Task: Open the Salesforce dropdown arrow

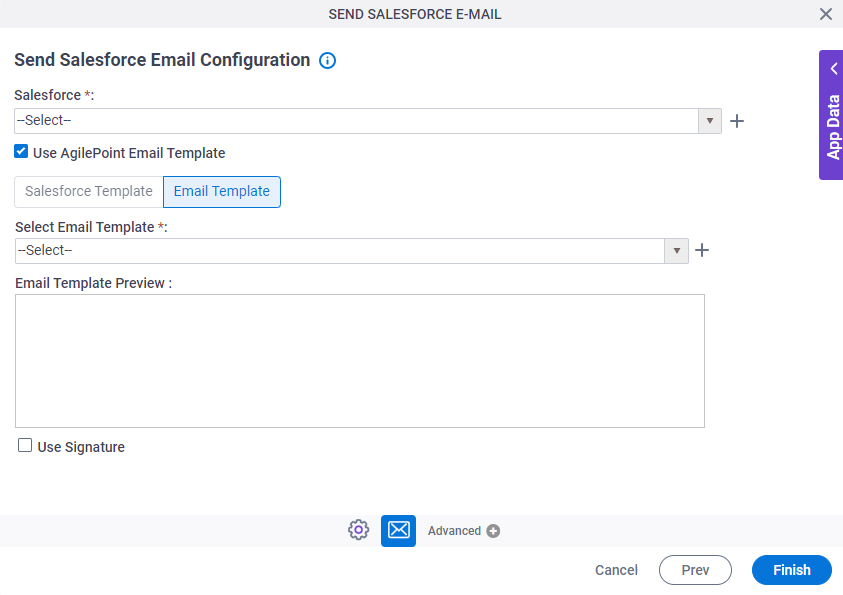Action: coord(709,121)
